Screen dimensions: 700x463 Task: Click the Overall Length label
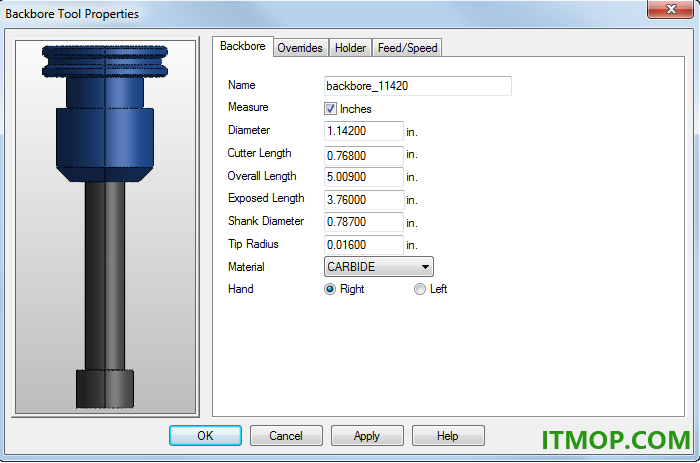pyautogui.click(x=262, y=176)
